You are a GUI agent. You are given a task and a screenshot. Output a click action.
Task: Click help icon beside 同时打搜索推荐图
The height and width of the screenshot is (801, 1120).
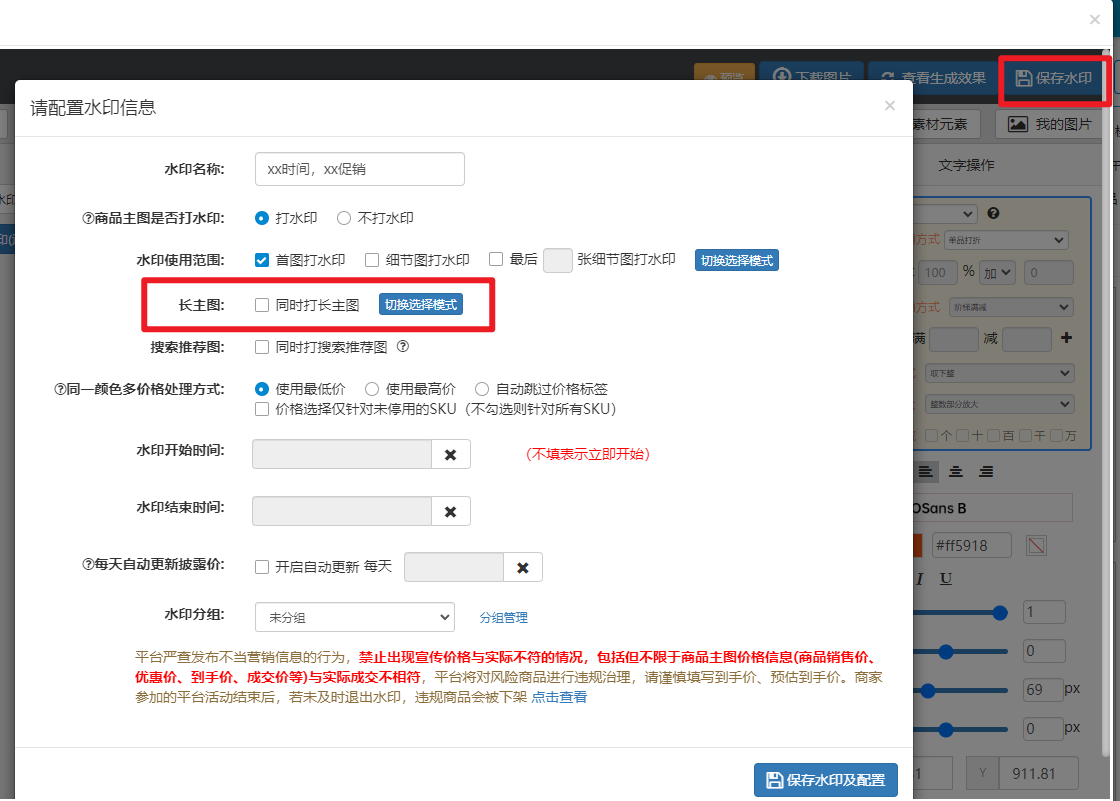click(403, 347)
